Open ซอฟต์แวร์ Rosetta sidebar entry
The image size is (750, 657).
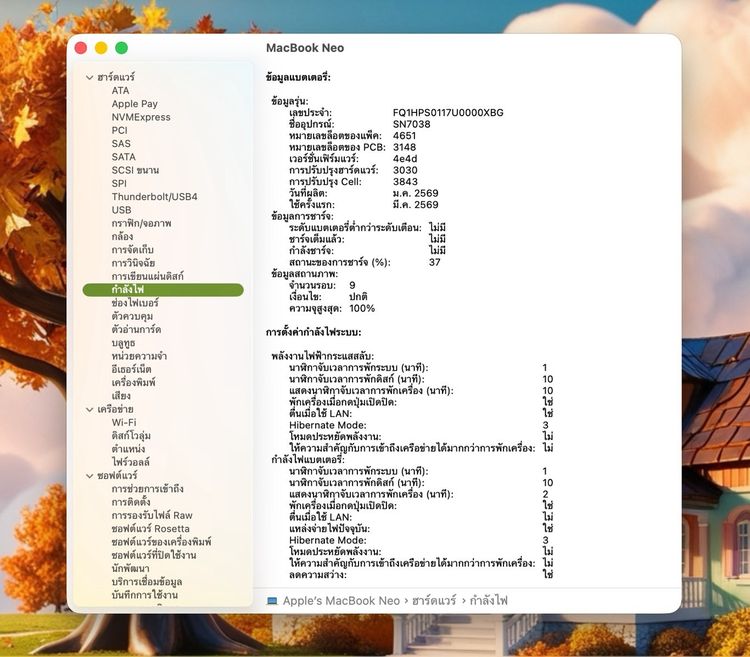click(x=151, y=529)
